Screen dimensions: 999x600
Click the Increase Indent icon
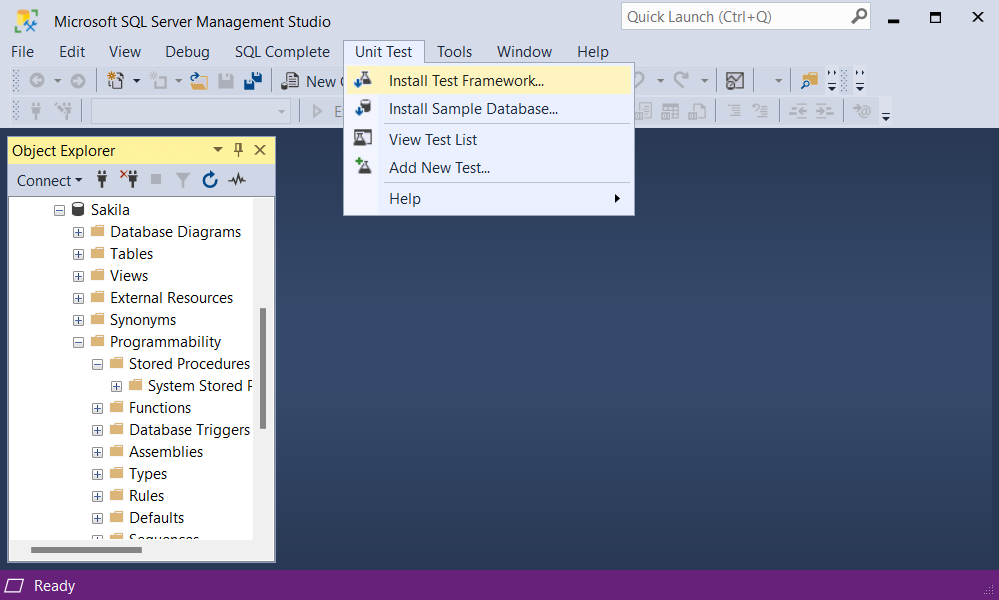coord(824,111)
